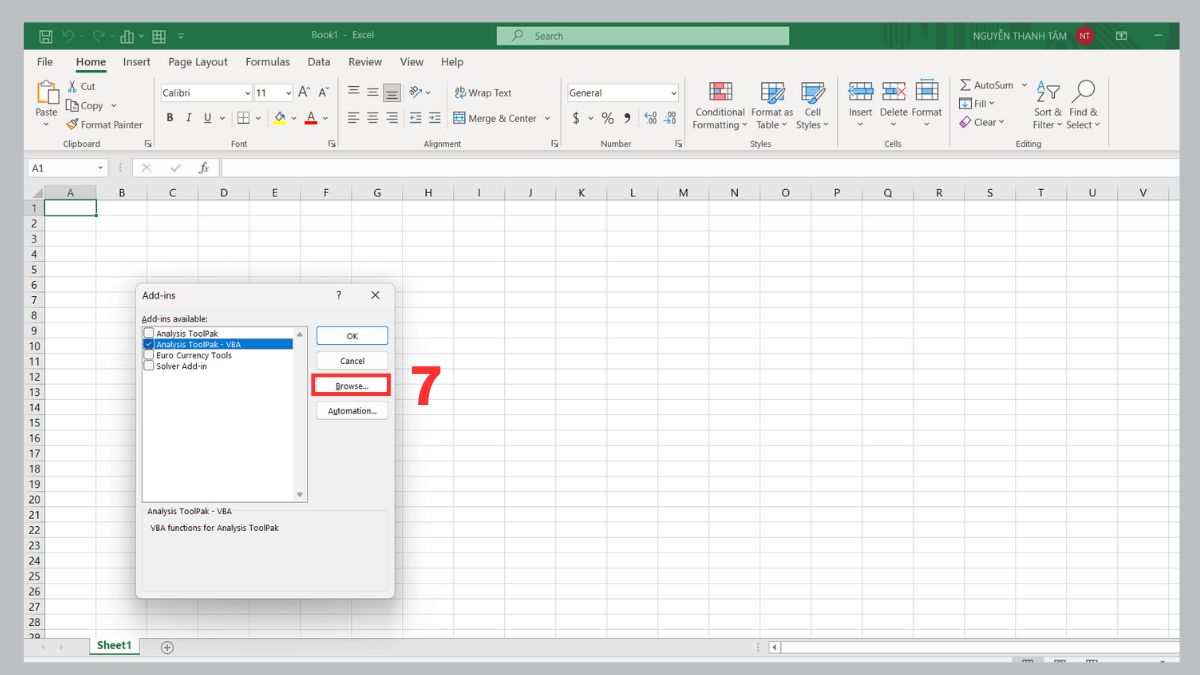Click the Fill Color bucket swatch
The image size is (1200, 675).
pyautogui.click(x=280, y=118)
